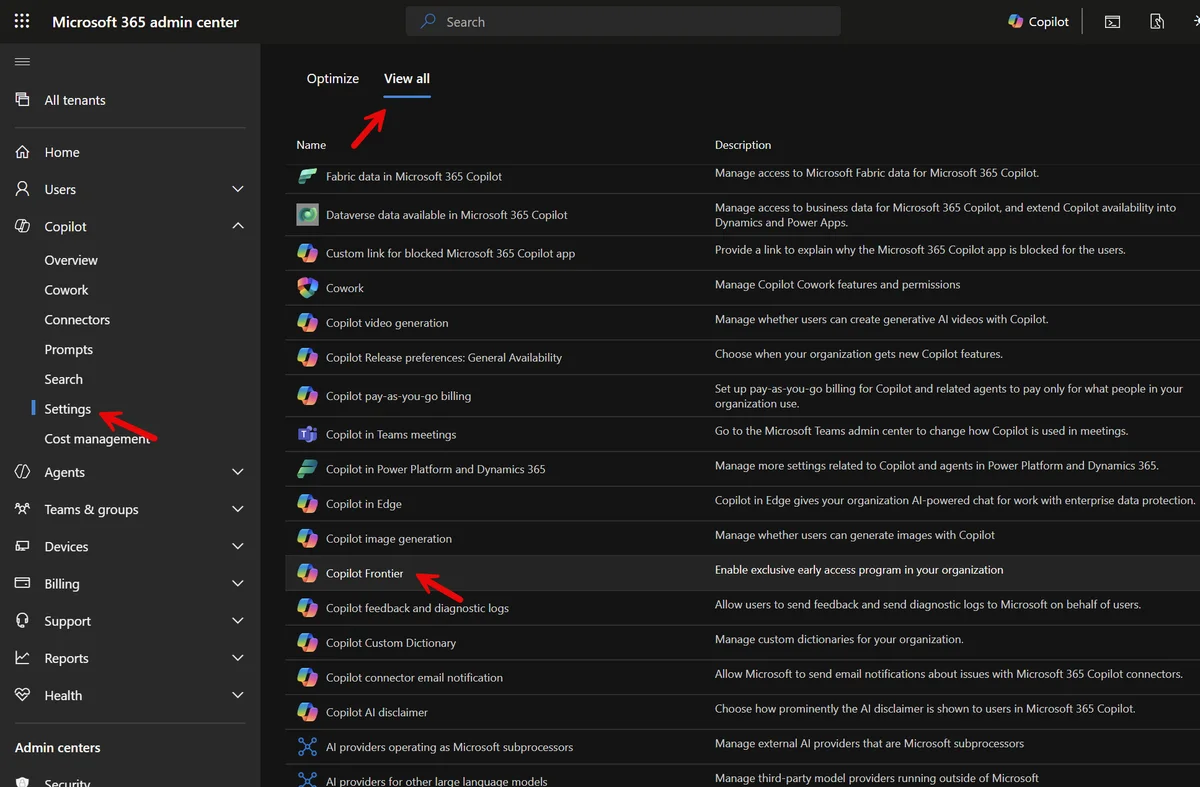Click the Microsoft 365 admin center title
This screenshot has width=1200, height=787.
pyautogui.click(x=145, y=21)
